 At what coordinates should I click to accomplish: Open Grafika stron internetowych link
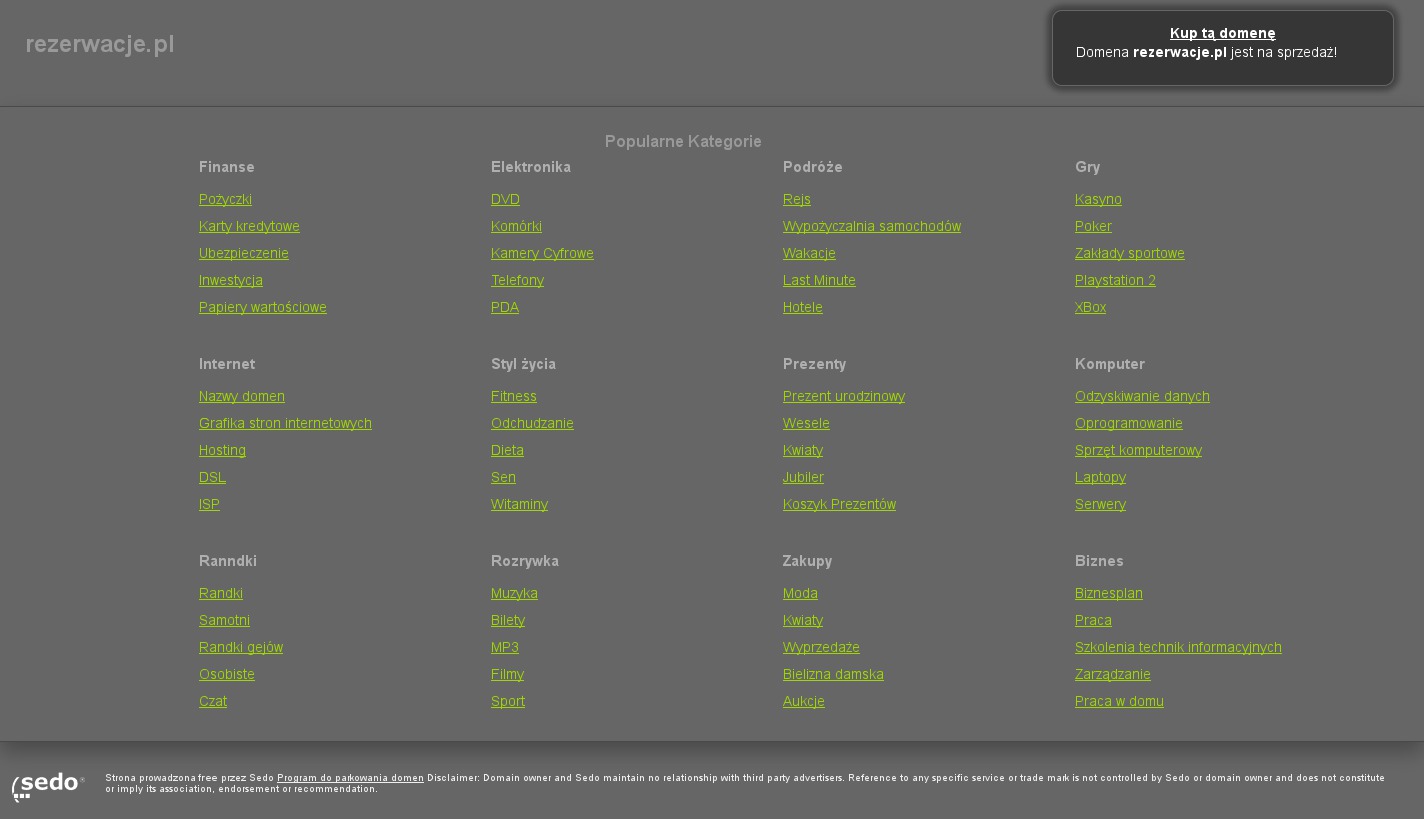(x=285, y=423)
